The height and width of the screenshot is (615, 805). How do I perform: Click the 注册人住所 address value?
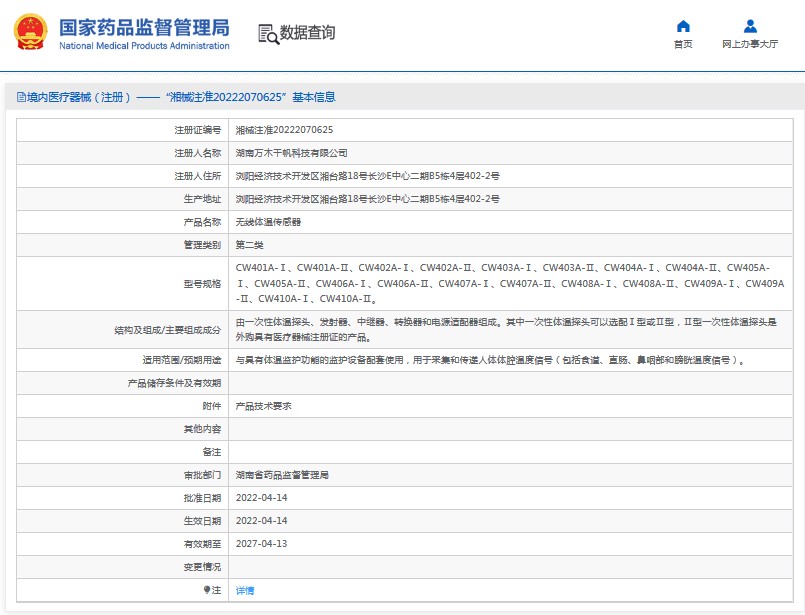point(368,176)
